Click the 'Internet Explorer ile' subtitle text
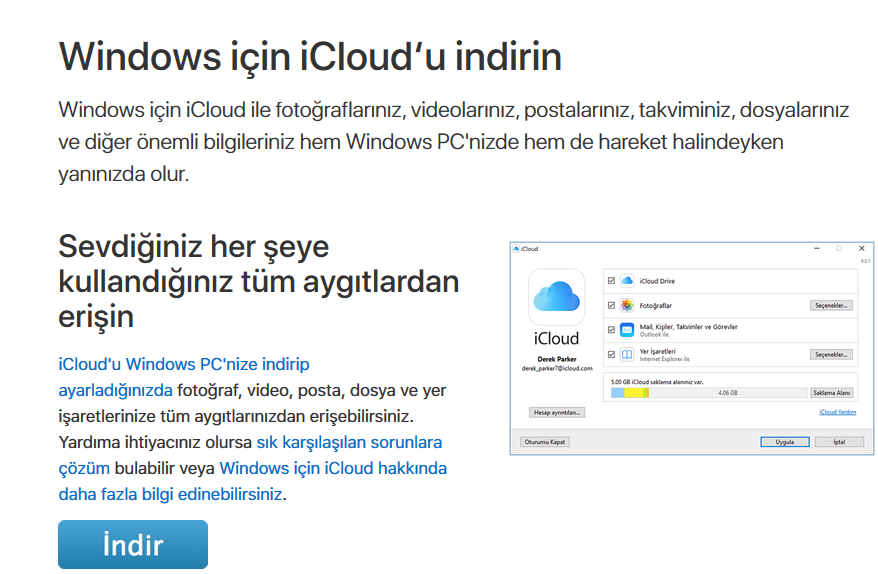The width and height of the screenshot is (878, 574). tap(665, 359)
